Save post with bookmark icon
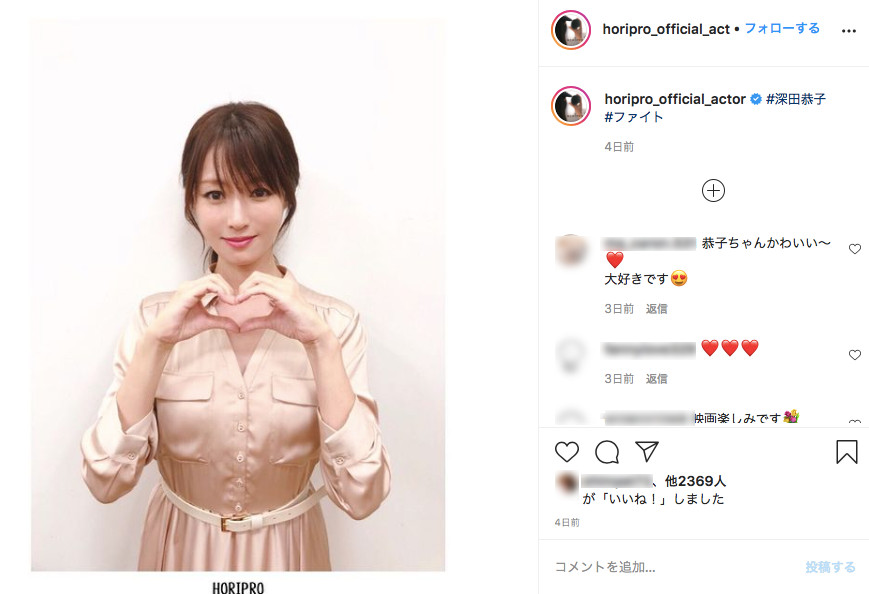 pos(847,452)
